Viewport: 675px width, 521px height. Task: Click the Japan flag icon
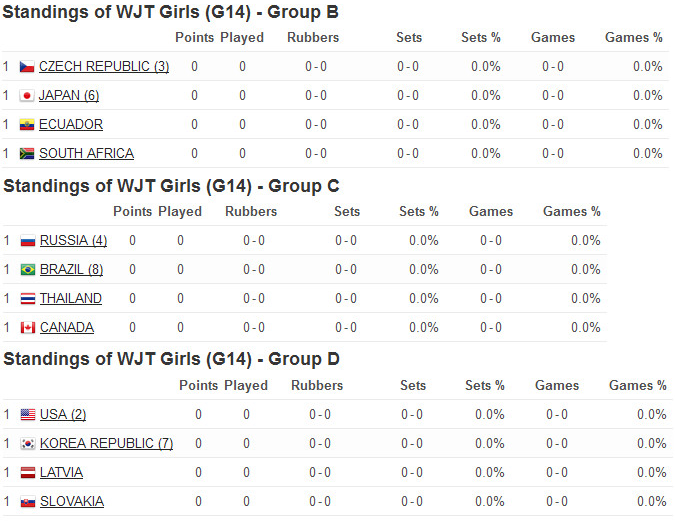[x=27, y=96]
